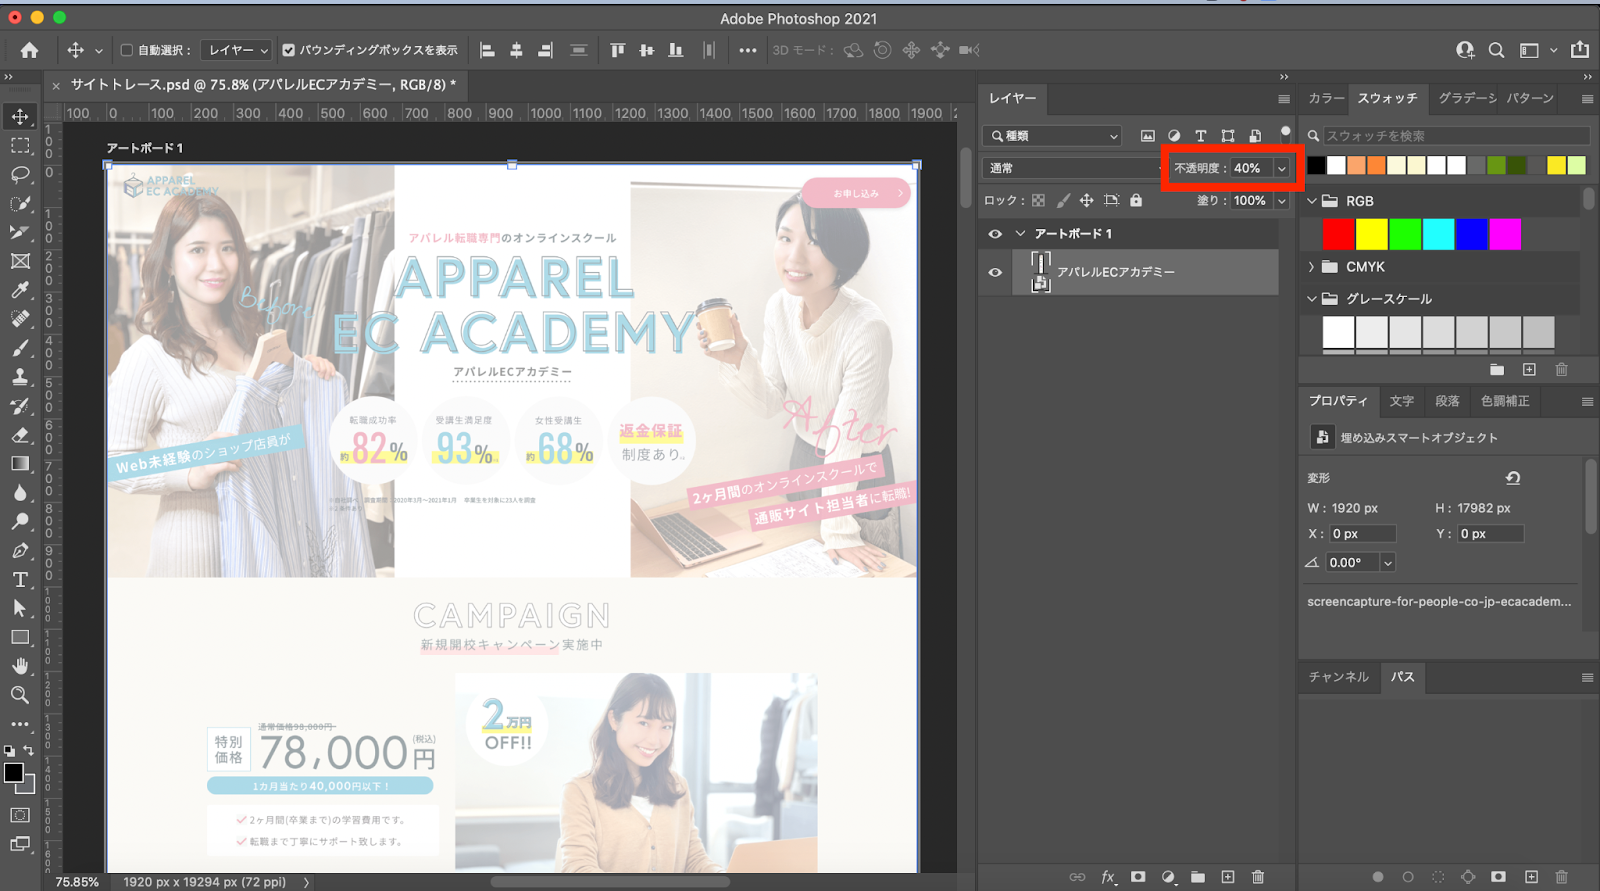The height and width of the screenshot is (891, 1600).
Task: Click the opacity 40% value field
Action: click(x=1251, y=168)
